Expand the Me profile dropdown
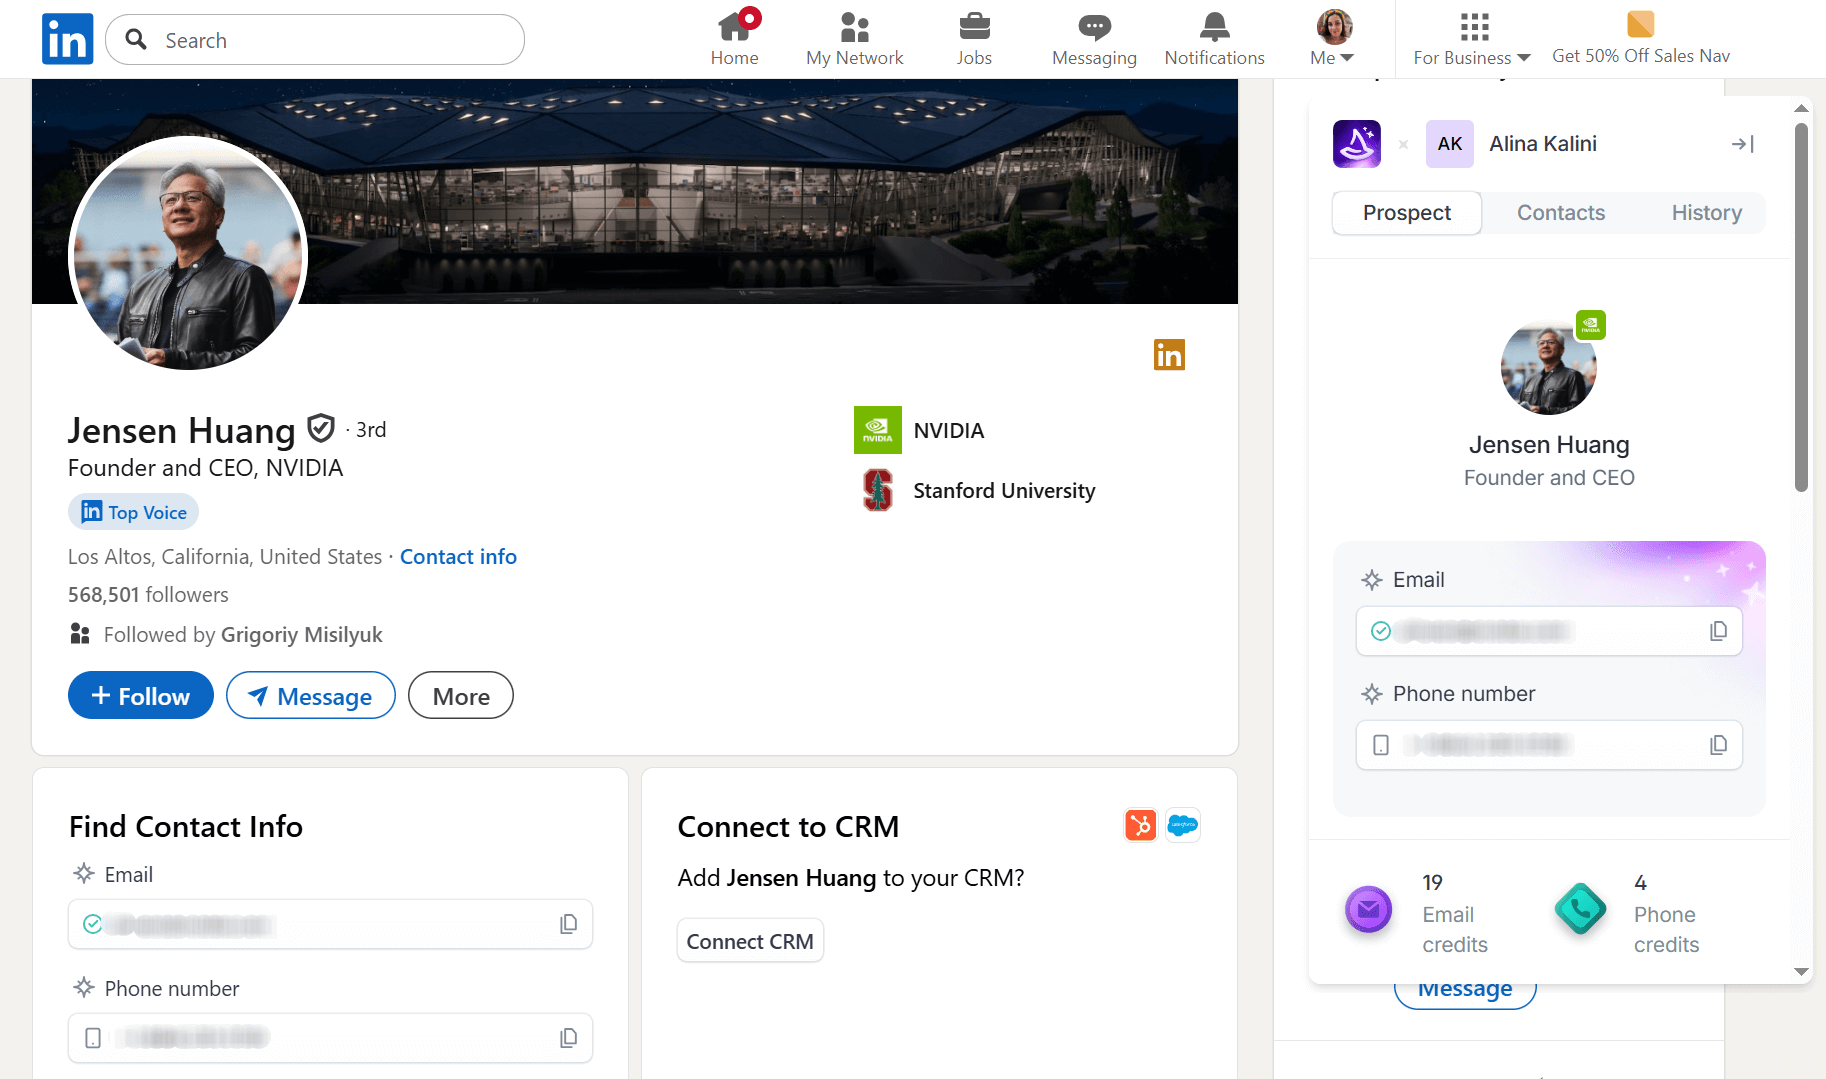The width and height of the screenshot is (1826, 1079). tap(1333, 39)
